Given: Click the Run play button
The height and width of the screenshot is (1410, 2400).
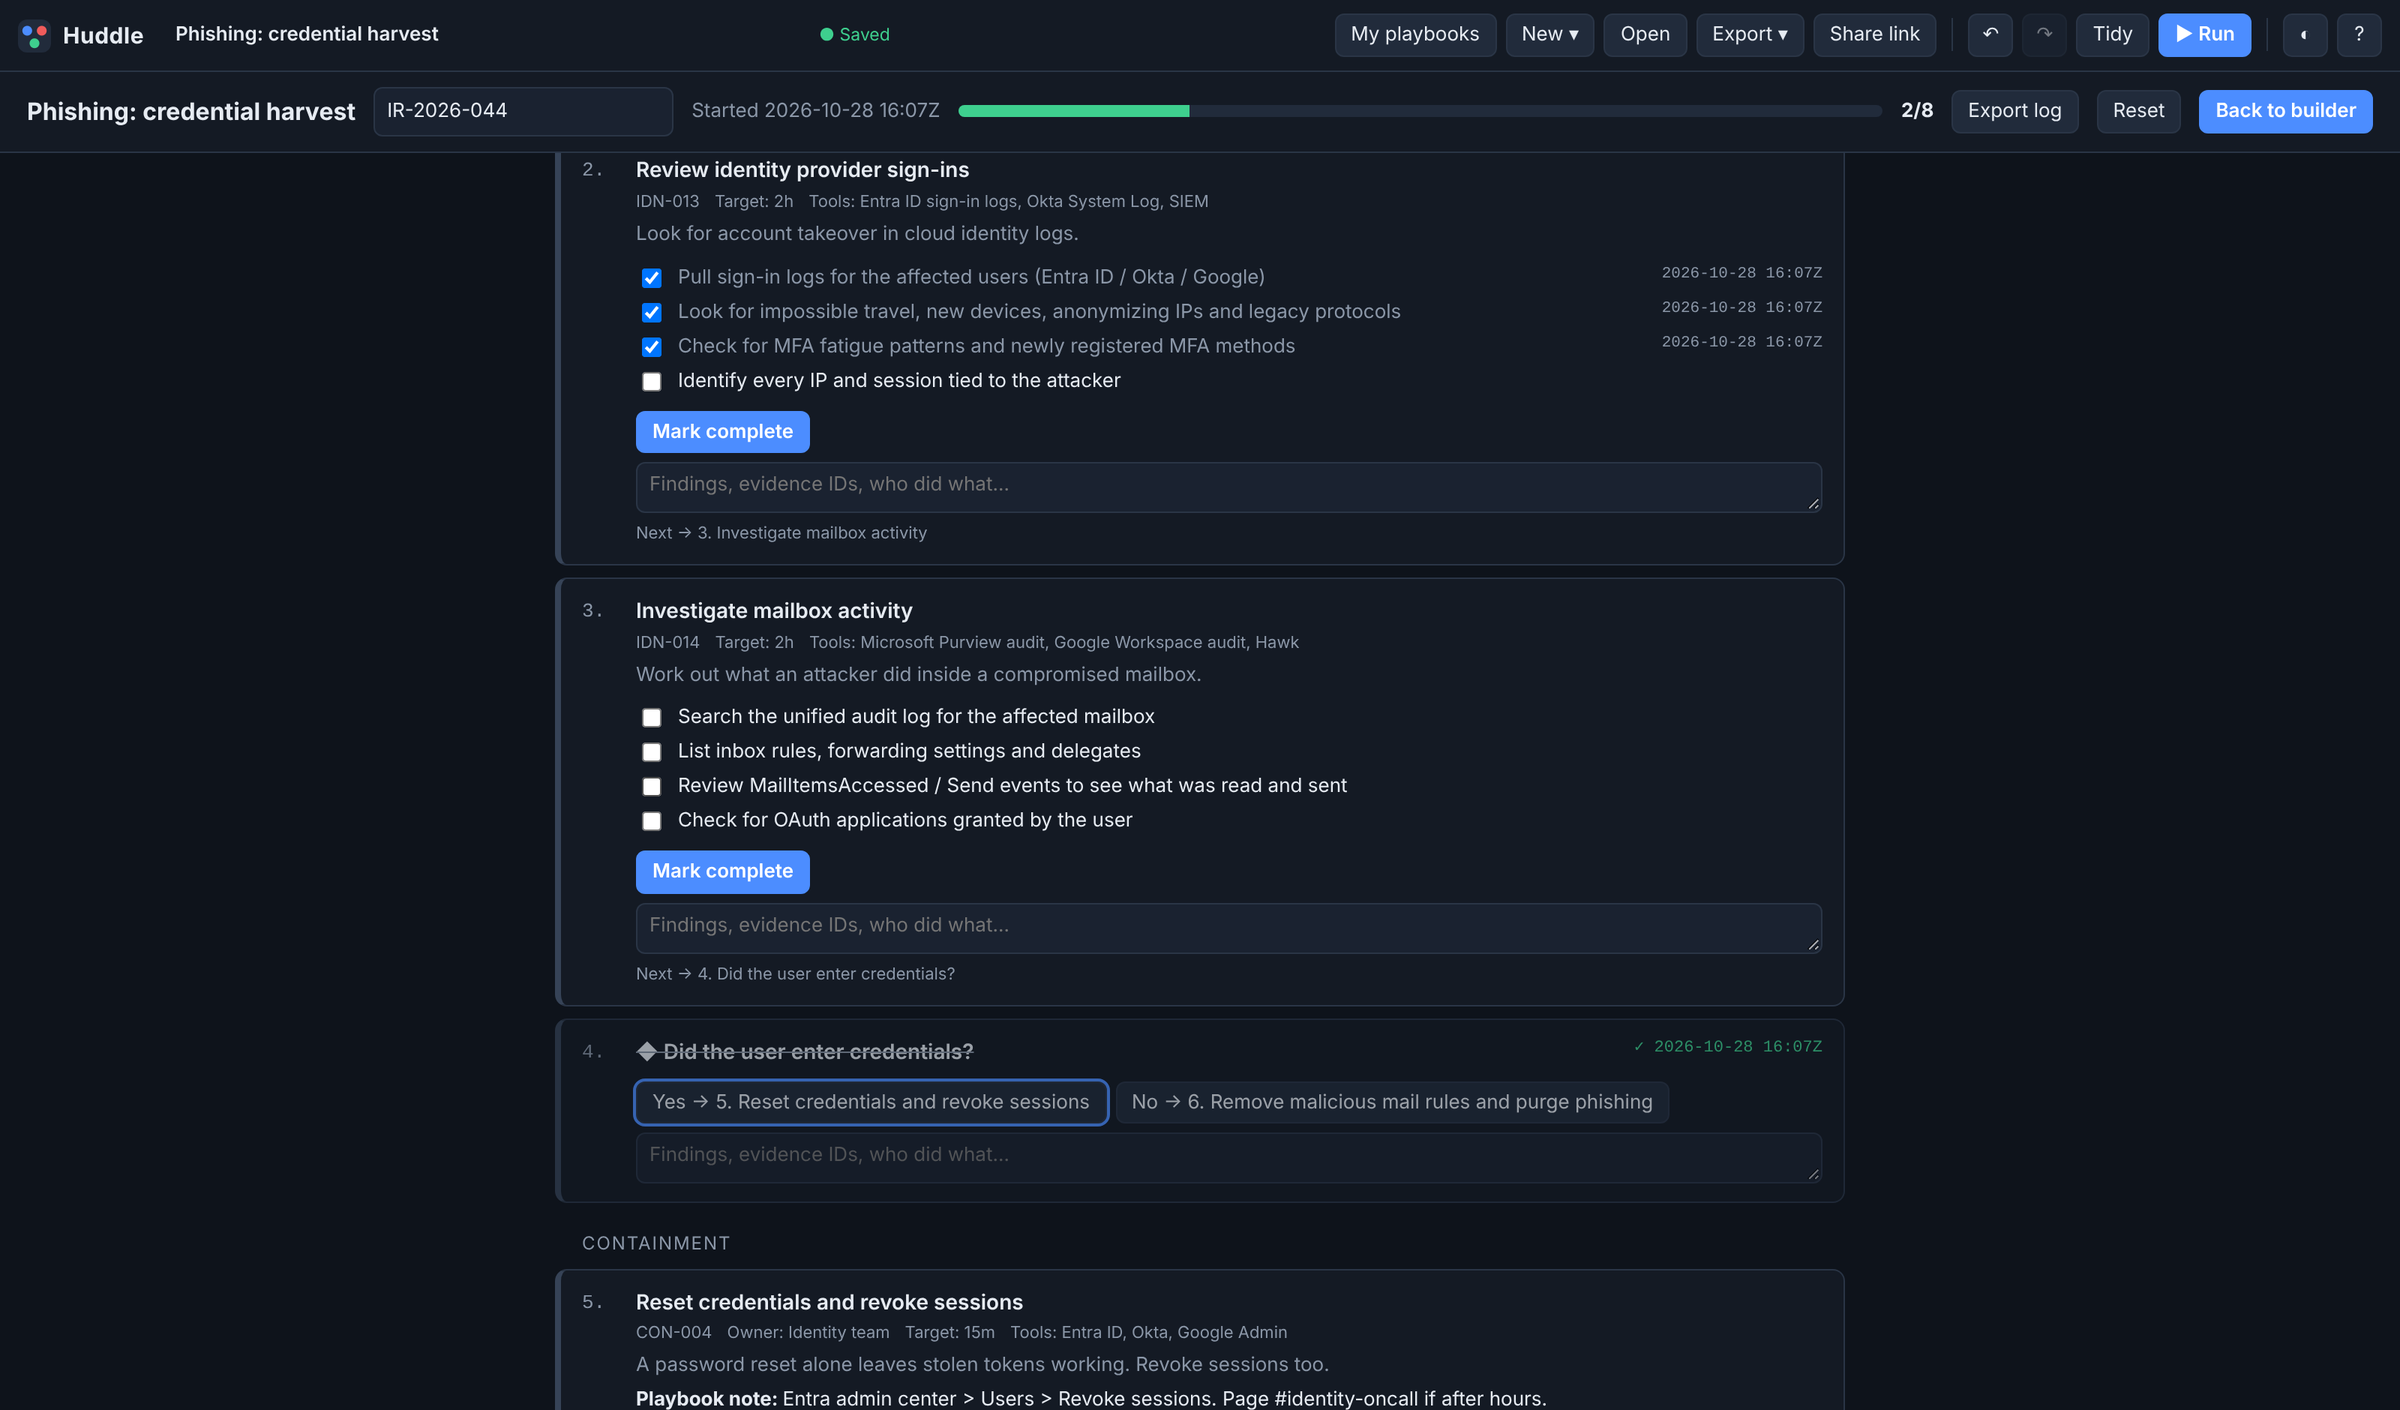Looking at the screenshot, I should click(2204, 35).
